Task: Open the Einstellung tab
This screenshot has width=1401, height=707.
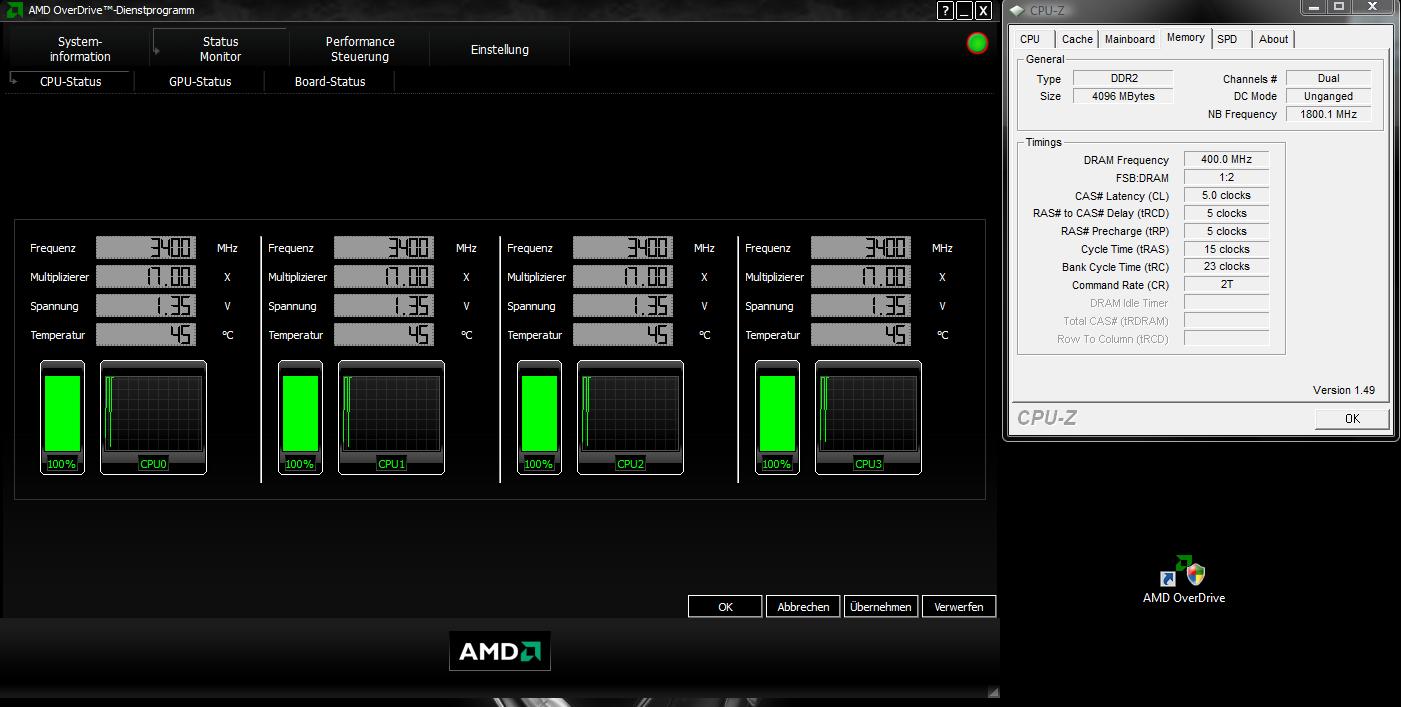Action: click(x=500, y=49)
